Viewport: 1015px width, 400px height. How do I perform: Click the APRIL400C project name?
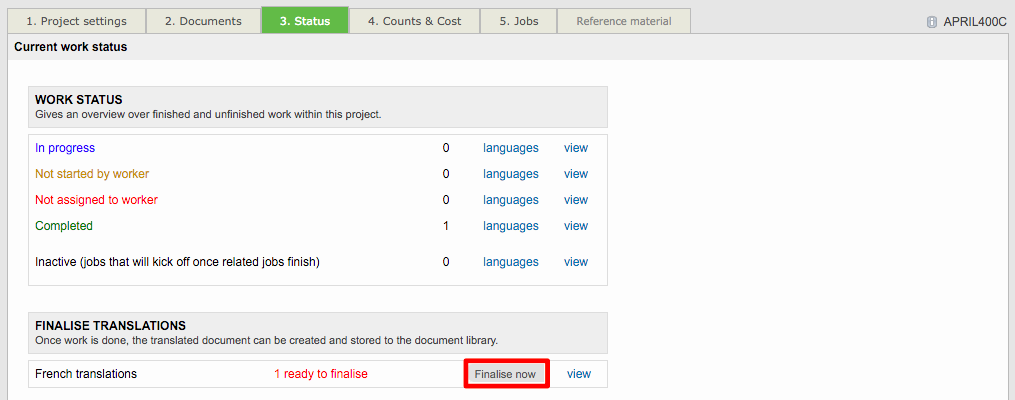click(x=974, y=22)
